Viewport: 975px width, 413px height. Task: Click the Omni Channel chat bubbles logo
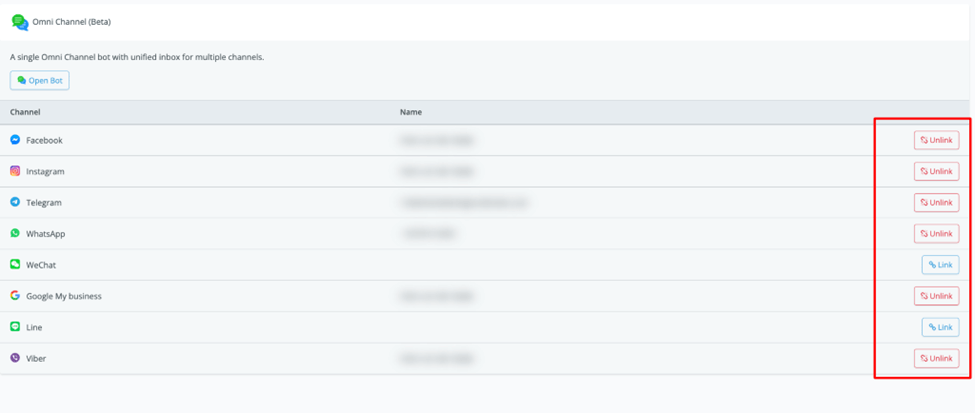coord(20,22)
